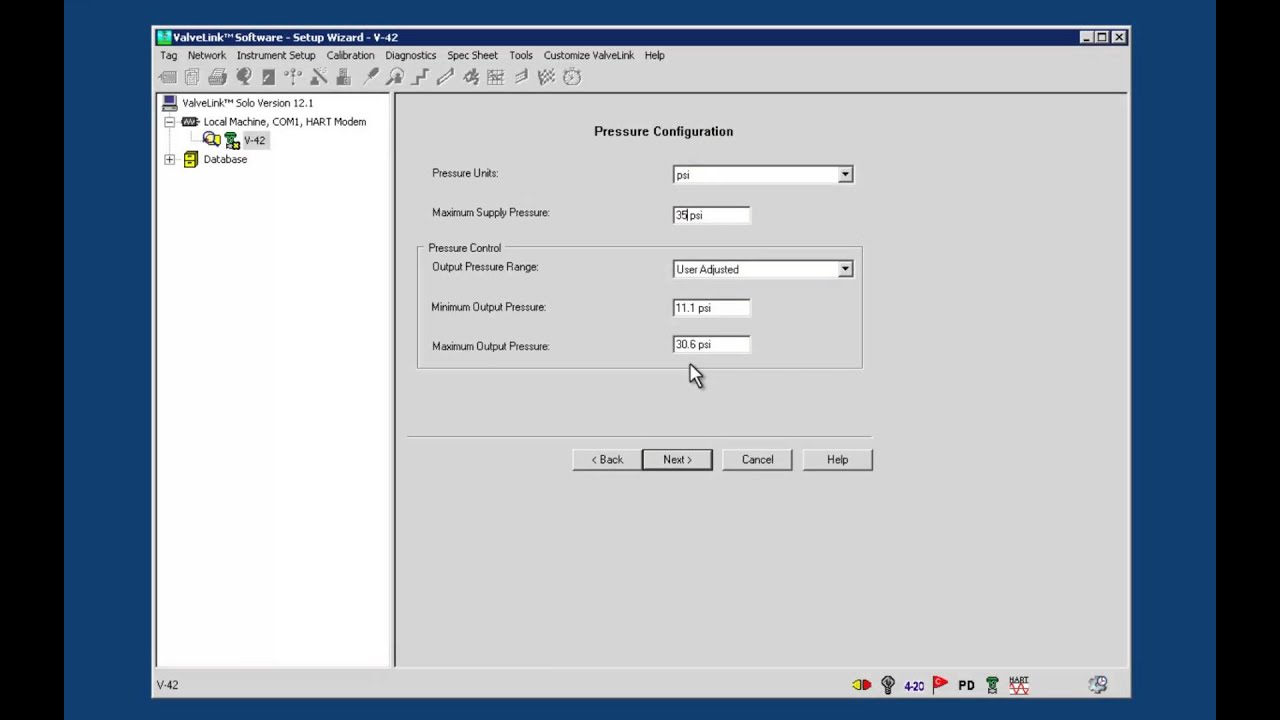The width and height of the screenshot is (1280, 720).
Task: Click the light bulb status bar icon
Action: point(888,685)
